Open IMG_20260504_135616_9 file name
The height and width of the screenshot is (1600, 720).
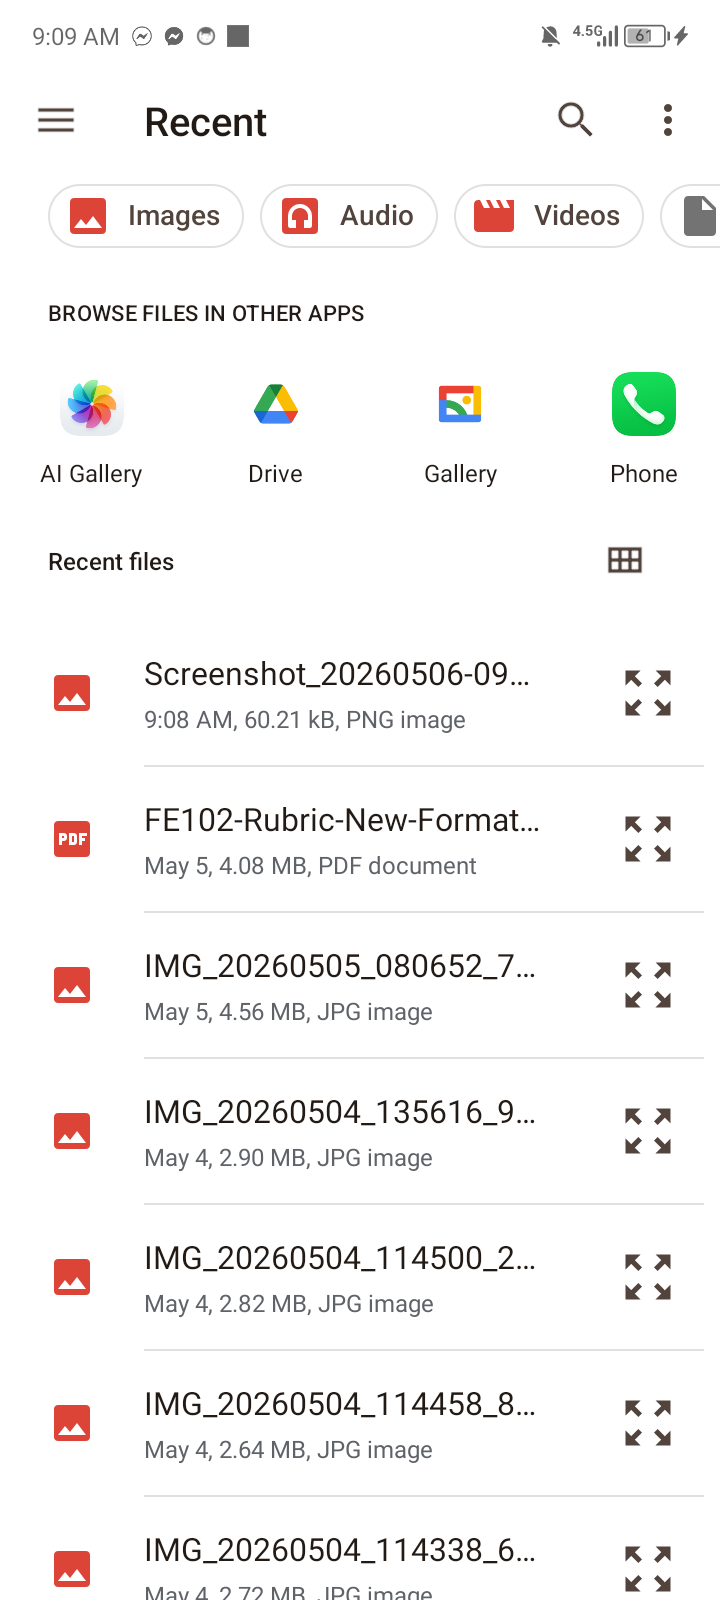point(340,1112)
